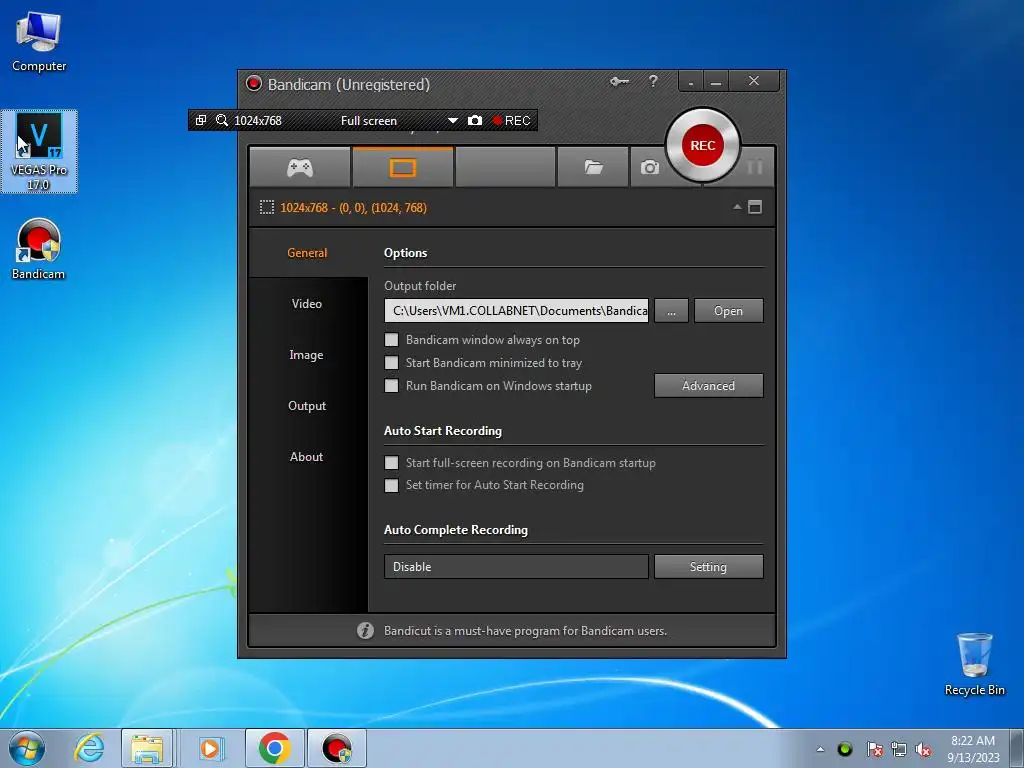1024x768 pixels.
Task: Start recording with the big REC button
Action: coord(703,145)
